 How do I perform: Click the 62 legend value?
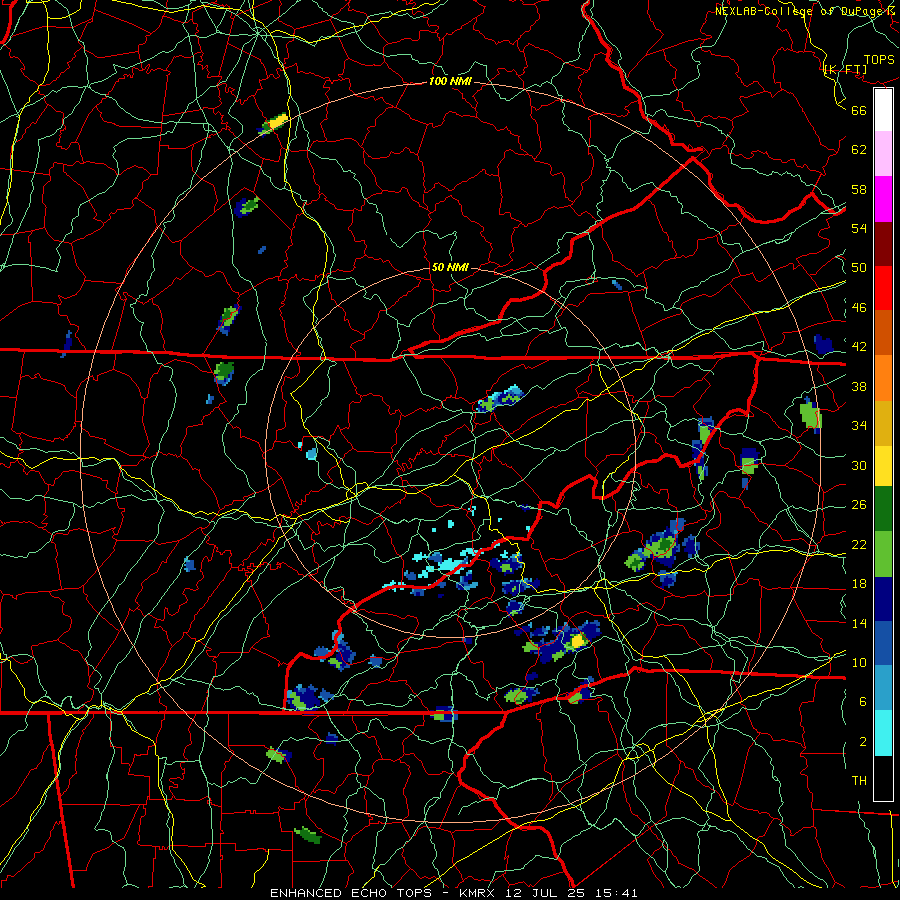pyautogui.click(x=859, y=150)
